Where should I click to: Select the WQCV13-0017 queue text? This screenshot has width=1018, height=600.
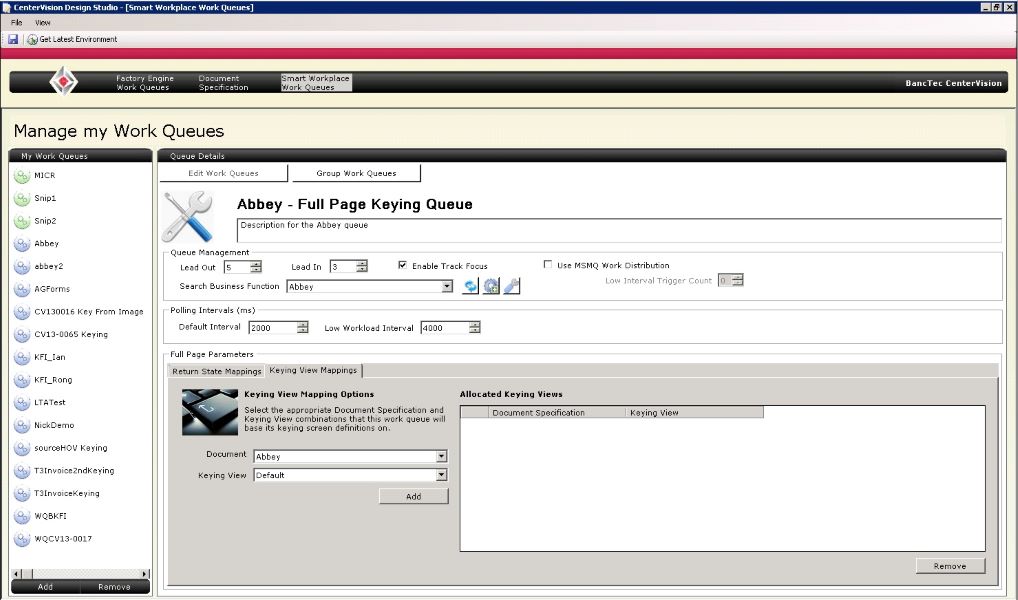pos(63,539)
